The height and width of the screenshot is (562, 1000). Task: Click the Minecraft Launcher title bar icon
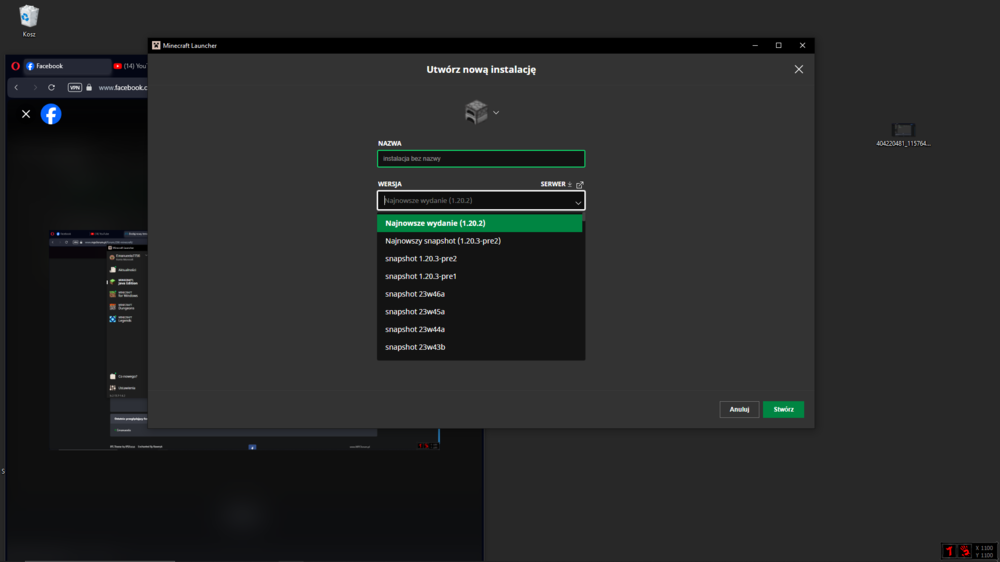click(x=156, y=45)
